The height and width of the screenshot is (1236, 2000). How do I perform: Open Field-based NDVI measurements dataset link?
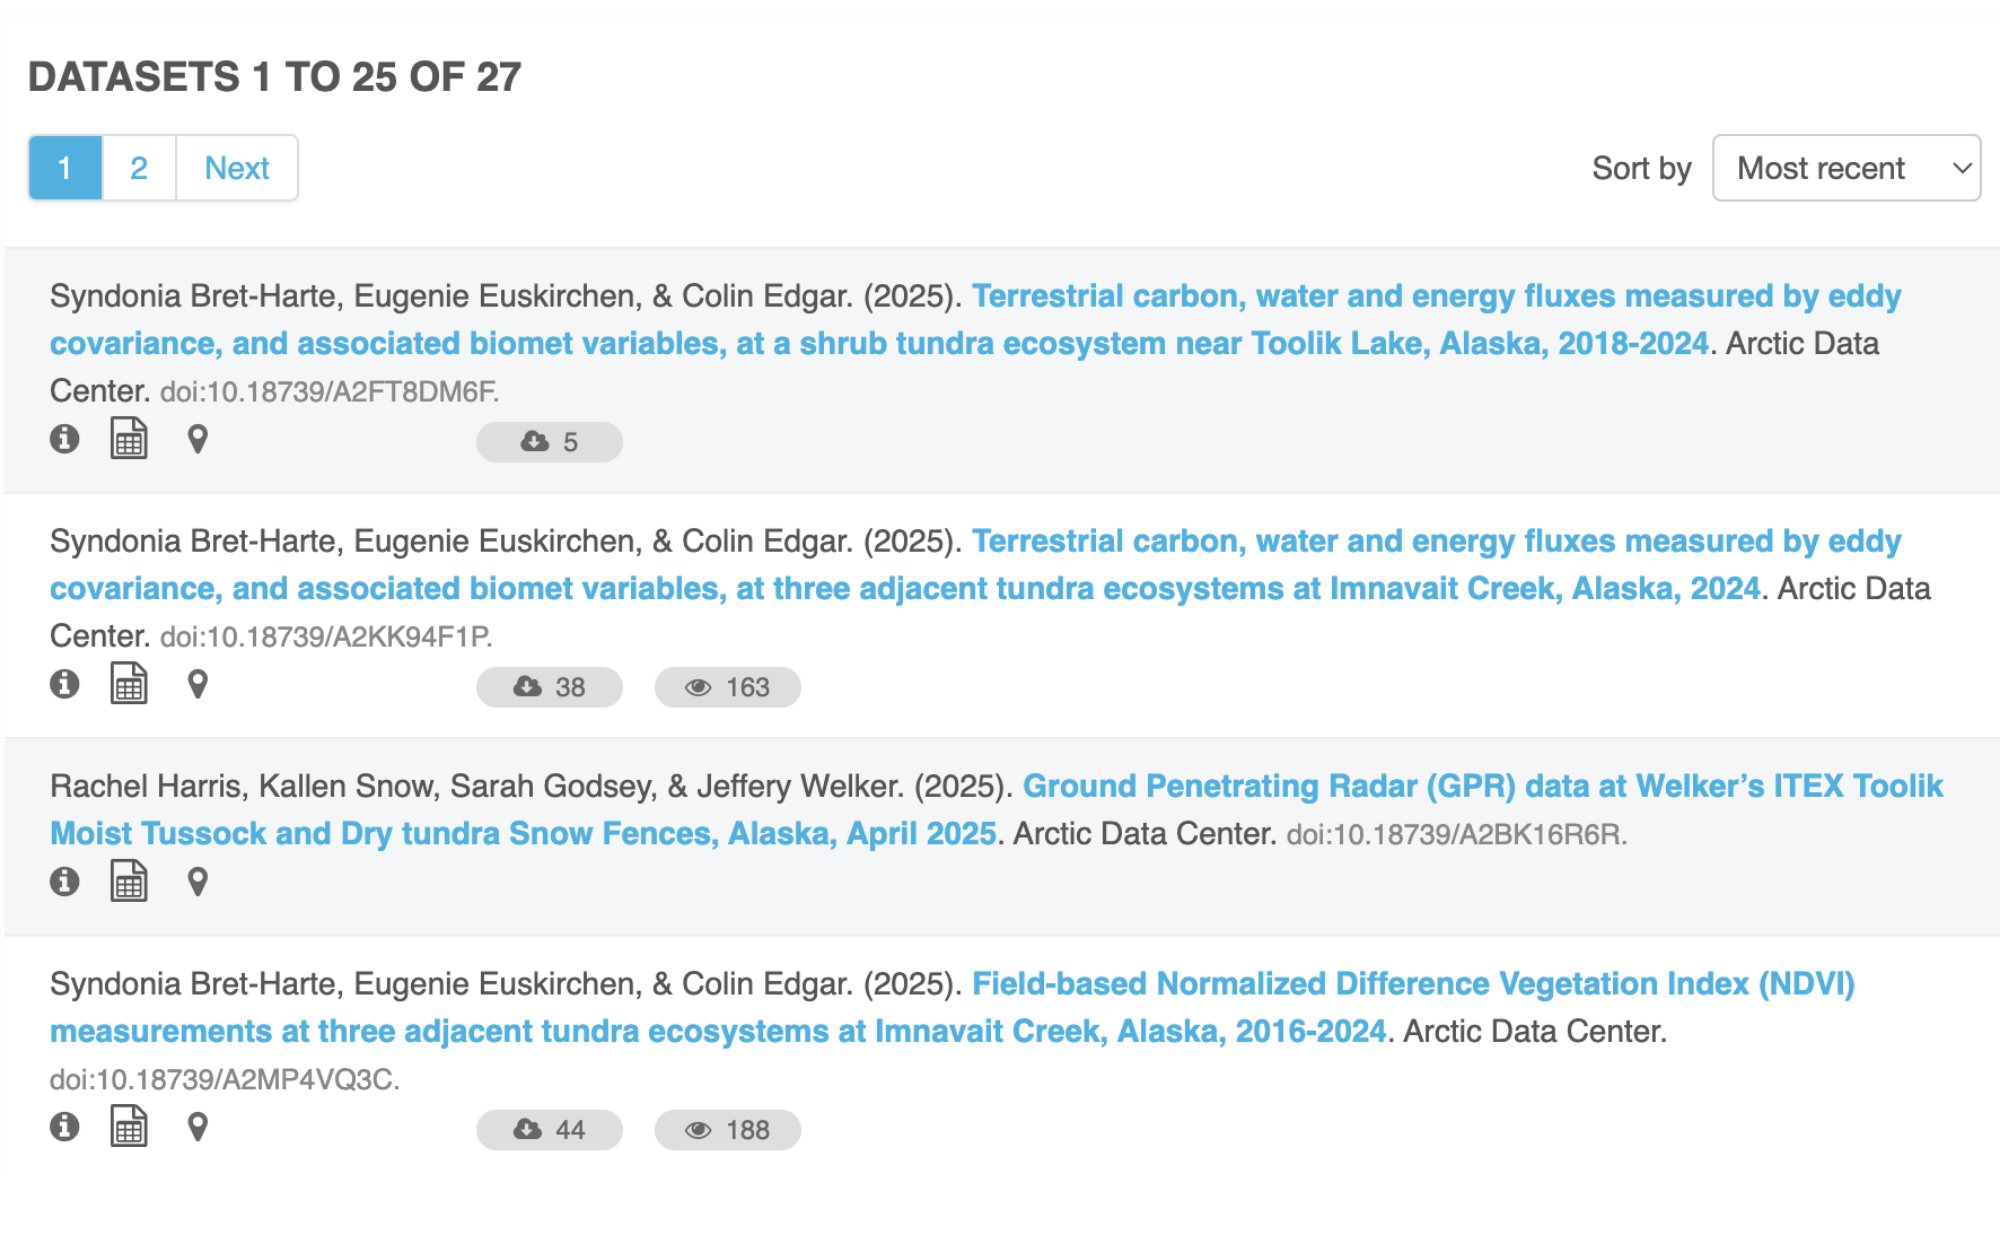coord(1412,984)
